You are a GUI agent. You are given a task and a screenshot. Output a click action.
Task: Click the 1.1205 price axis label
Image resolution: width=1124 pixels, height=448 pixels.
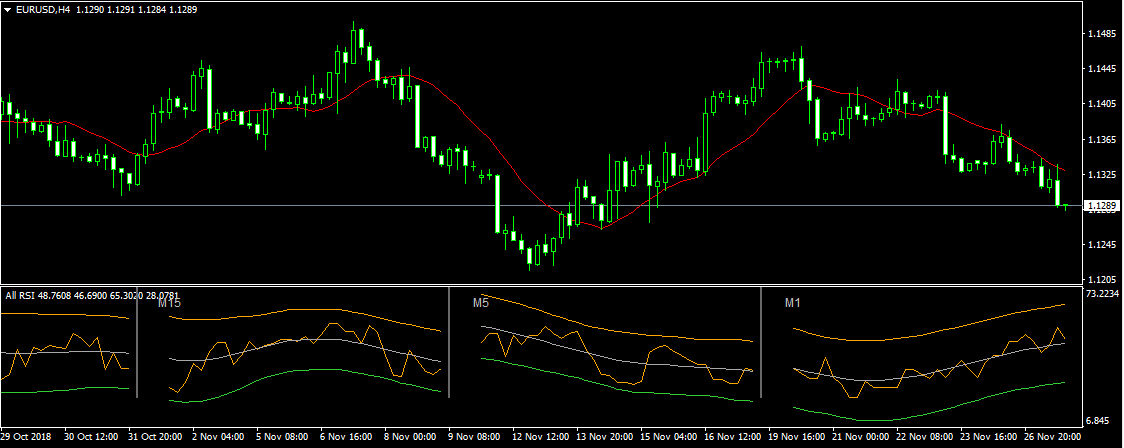point(1100,280)
